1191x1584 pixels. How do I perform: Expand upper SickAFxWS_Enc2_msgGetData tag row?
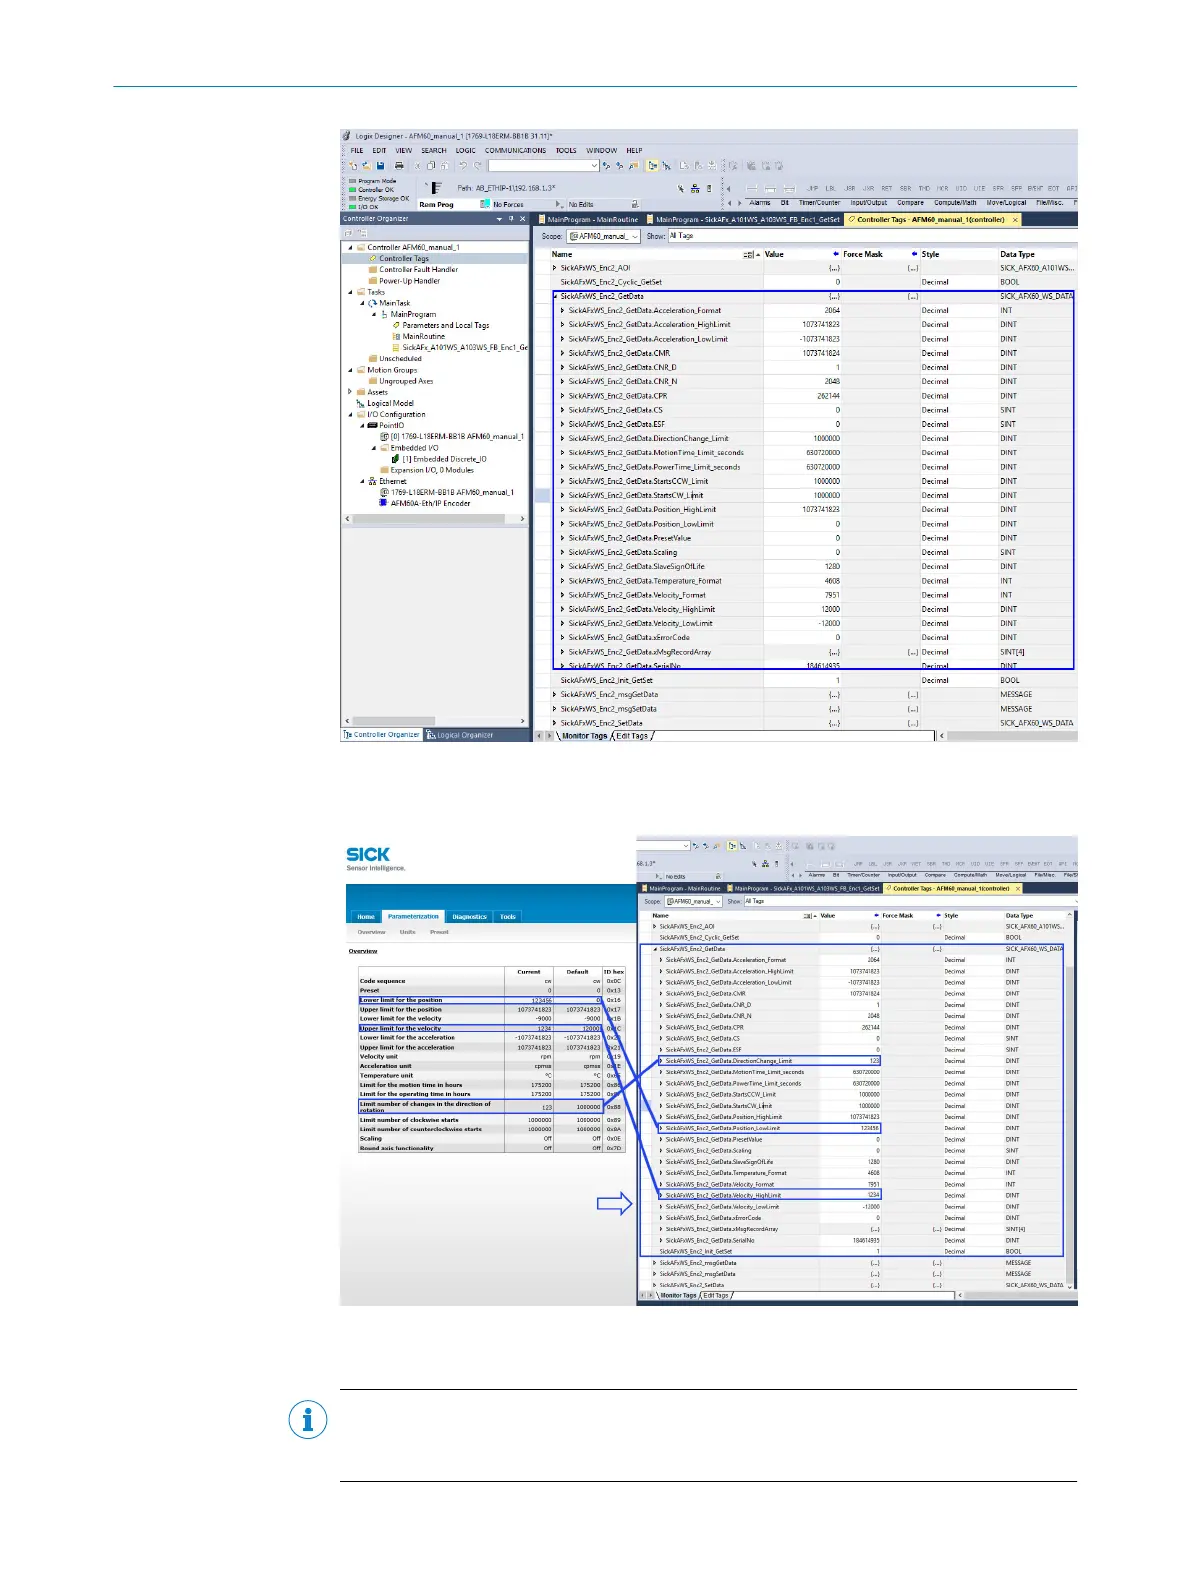click(555, 694)
